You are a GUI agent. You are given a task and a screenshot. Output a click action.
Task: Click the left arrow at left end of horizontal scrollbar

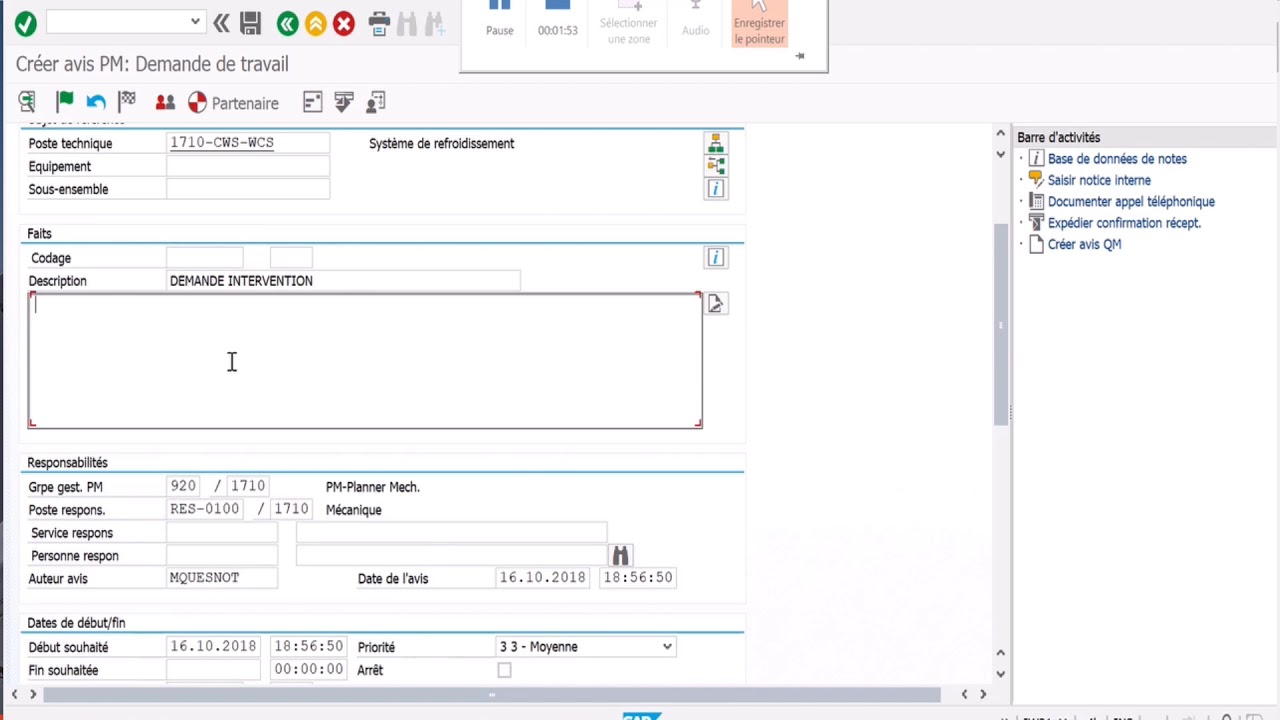coord(14,694)
